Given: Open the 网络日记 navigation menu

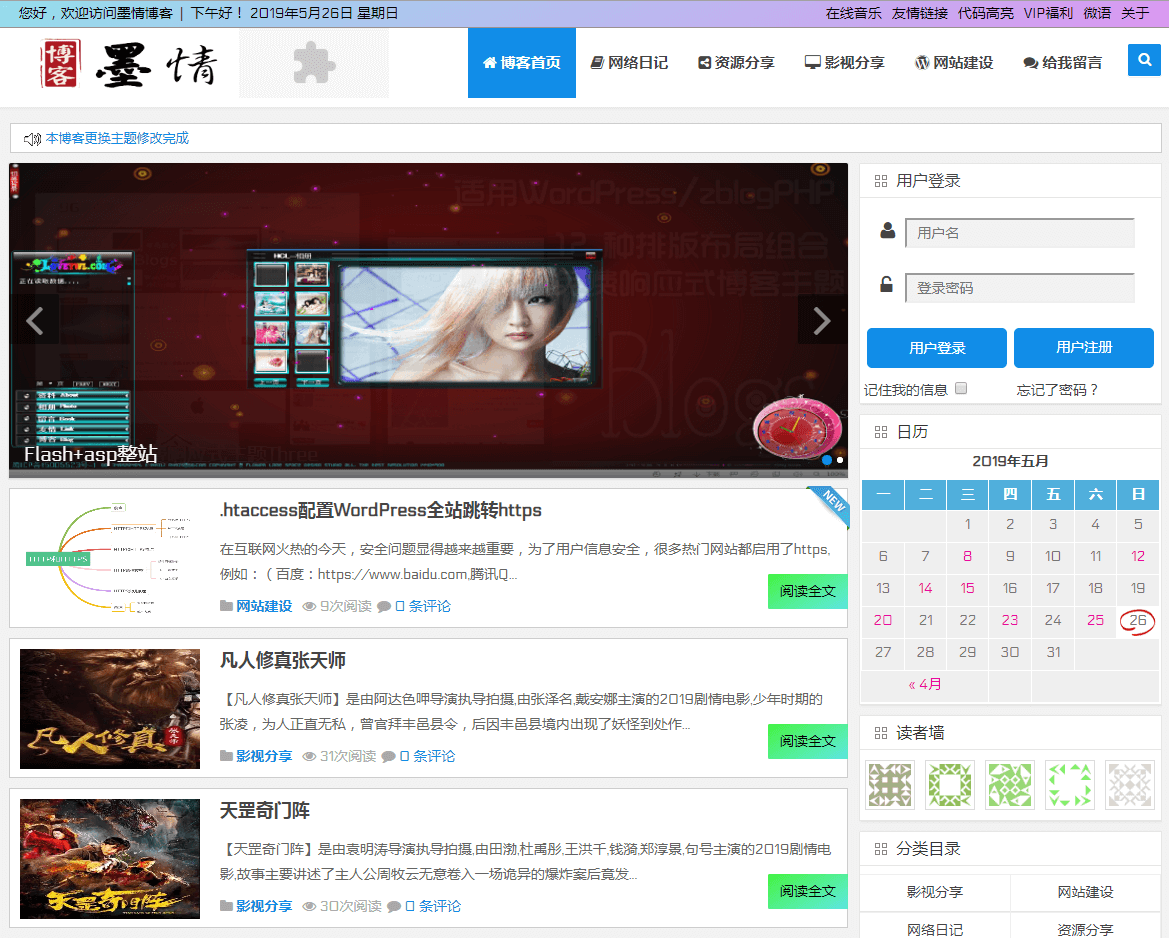Looking at the screenshot, I should coord(629,63).
